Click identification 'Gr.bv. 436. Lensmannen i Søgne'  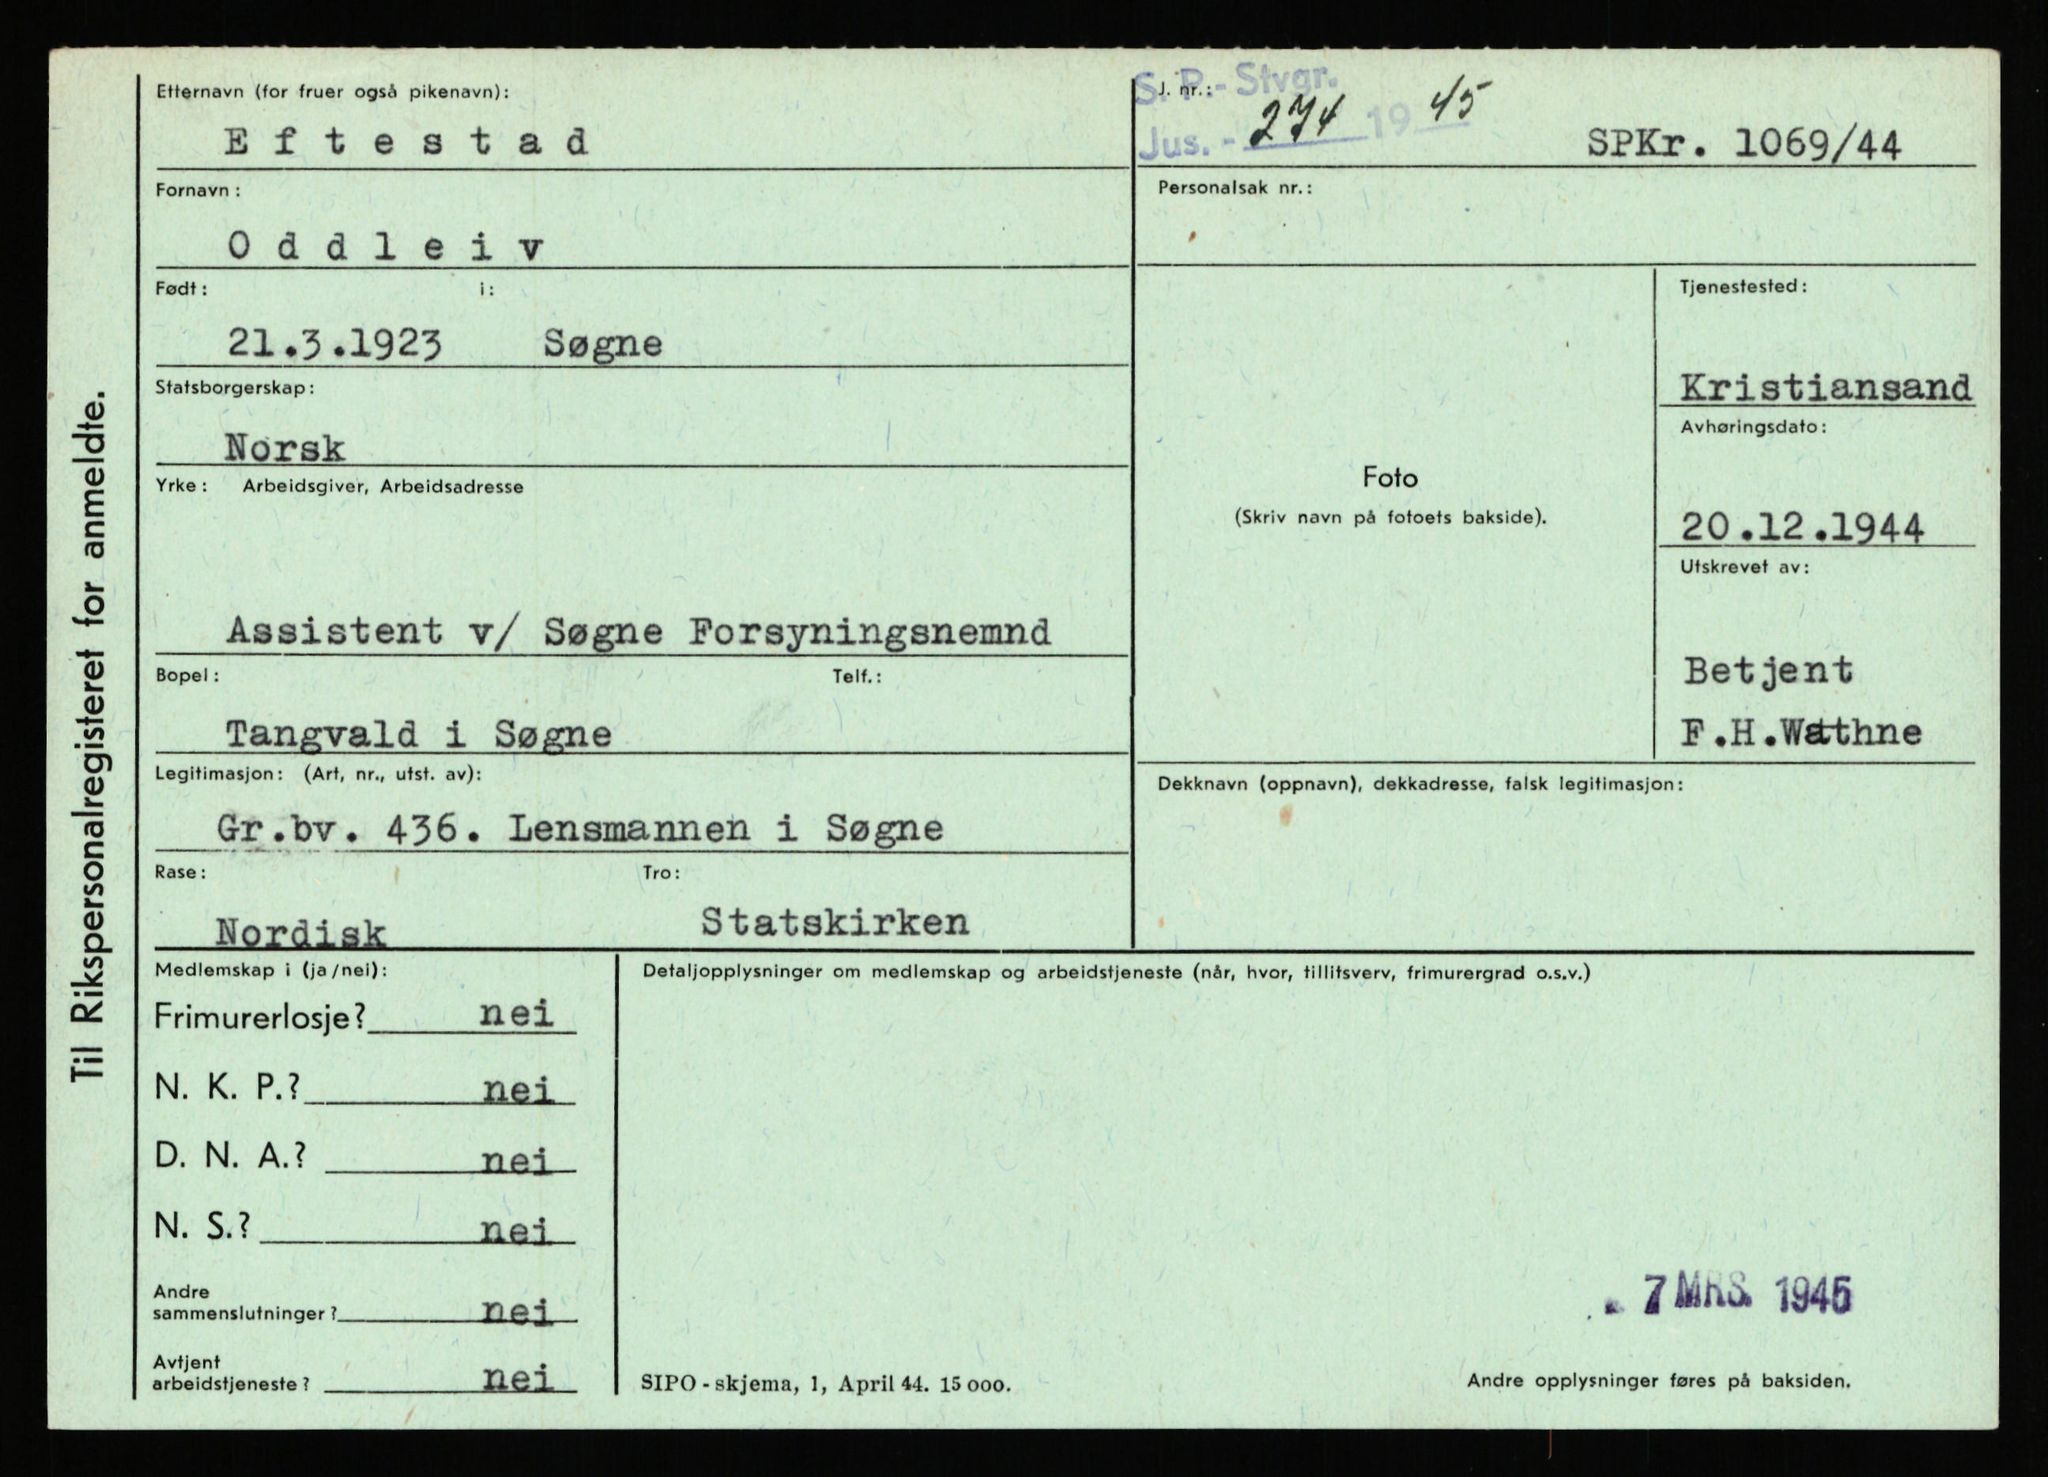pyautogui.click(x=579, y=829)
